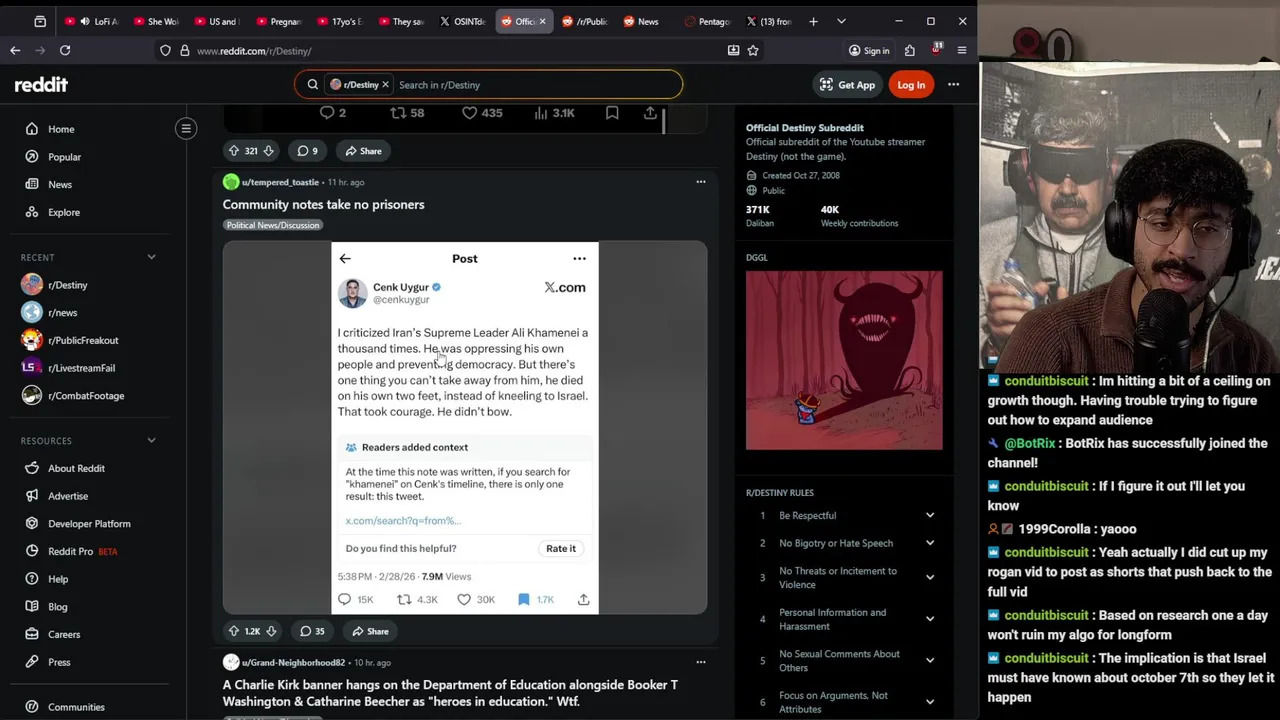This screenshot has height=720, width=1280.
Task: Click the Log In button
Action: [x=911, y=85]
